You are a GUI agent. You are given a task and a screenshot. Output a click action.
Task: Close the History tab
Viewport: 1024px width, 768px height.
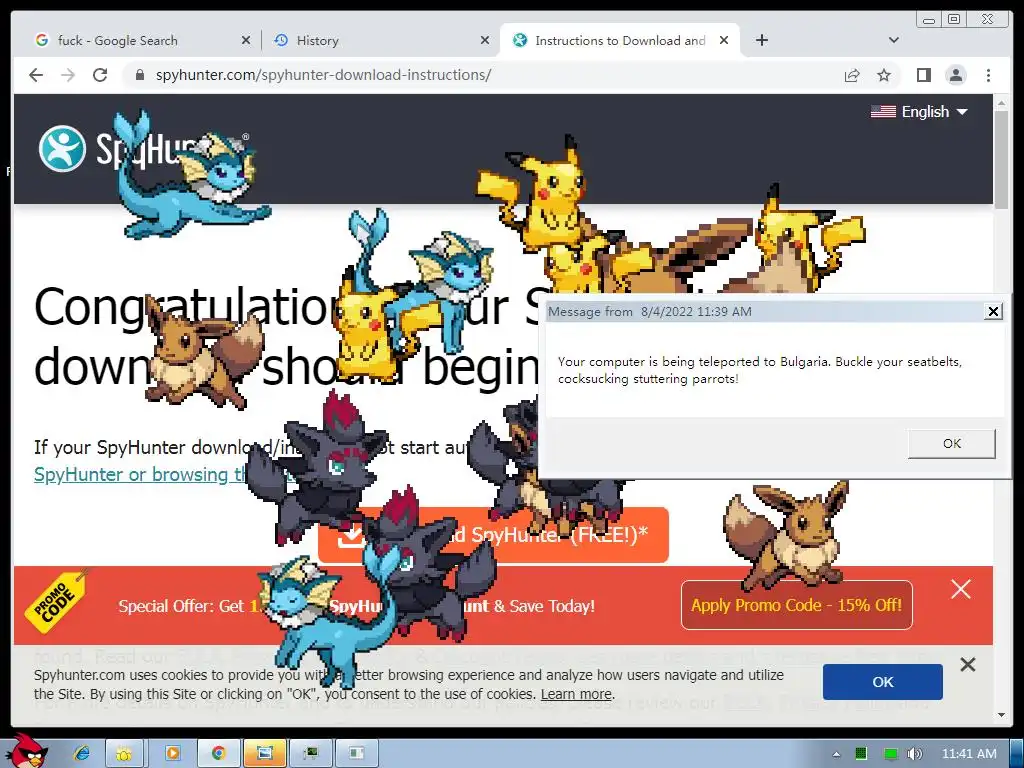tap(485, 40)
